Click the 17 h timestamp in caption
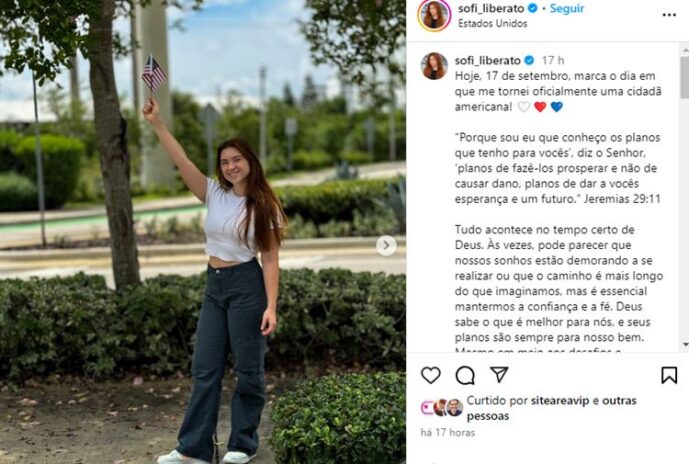 [553, 60]
